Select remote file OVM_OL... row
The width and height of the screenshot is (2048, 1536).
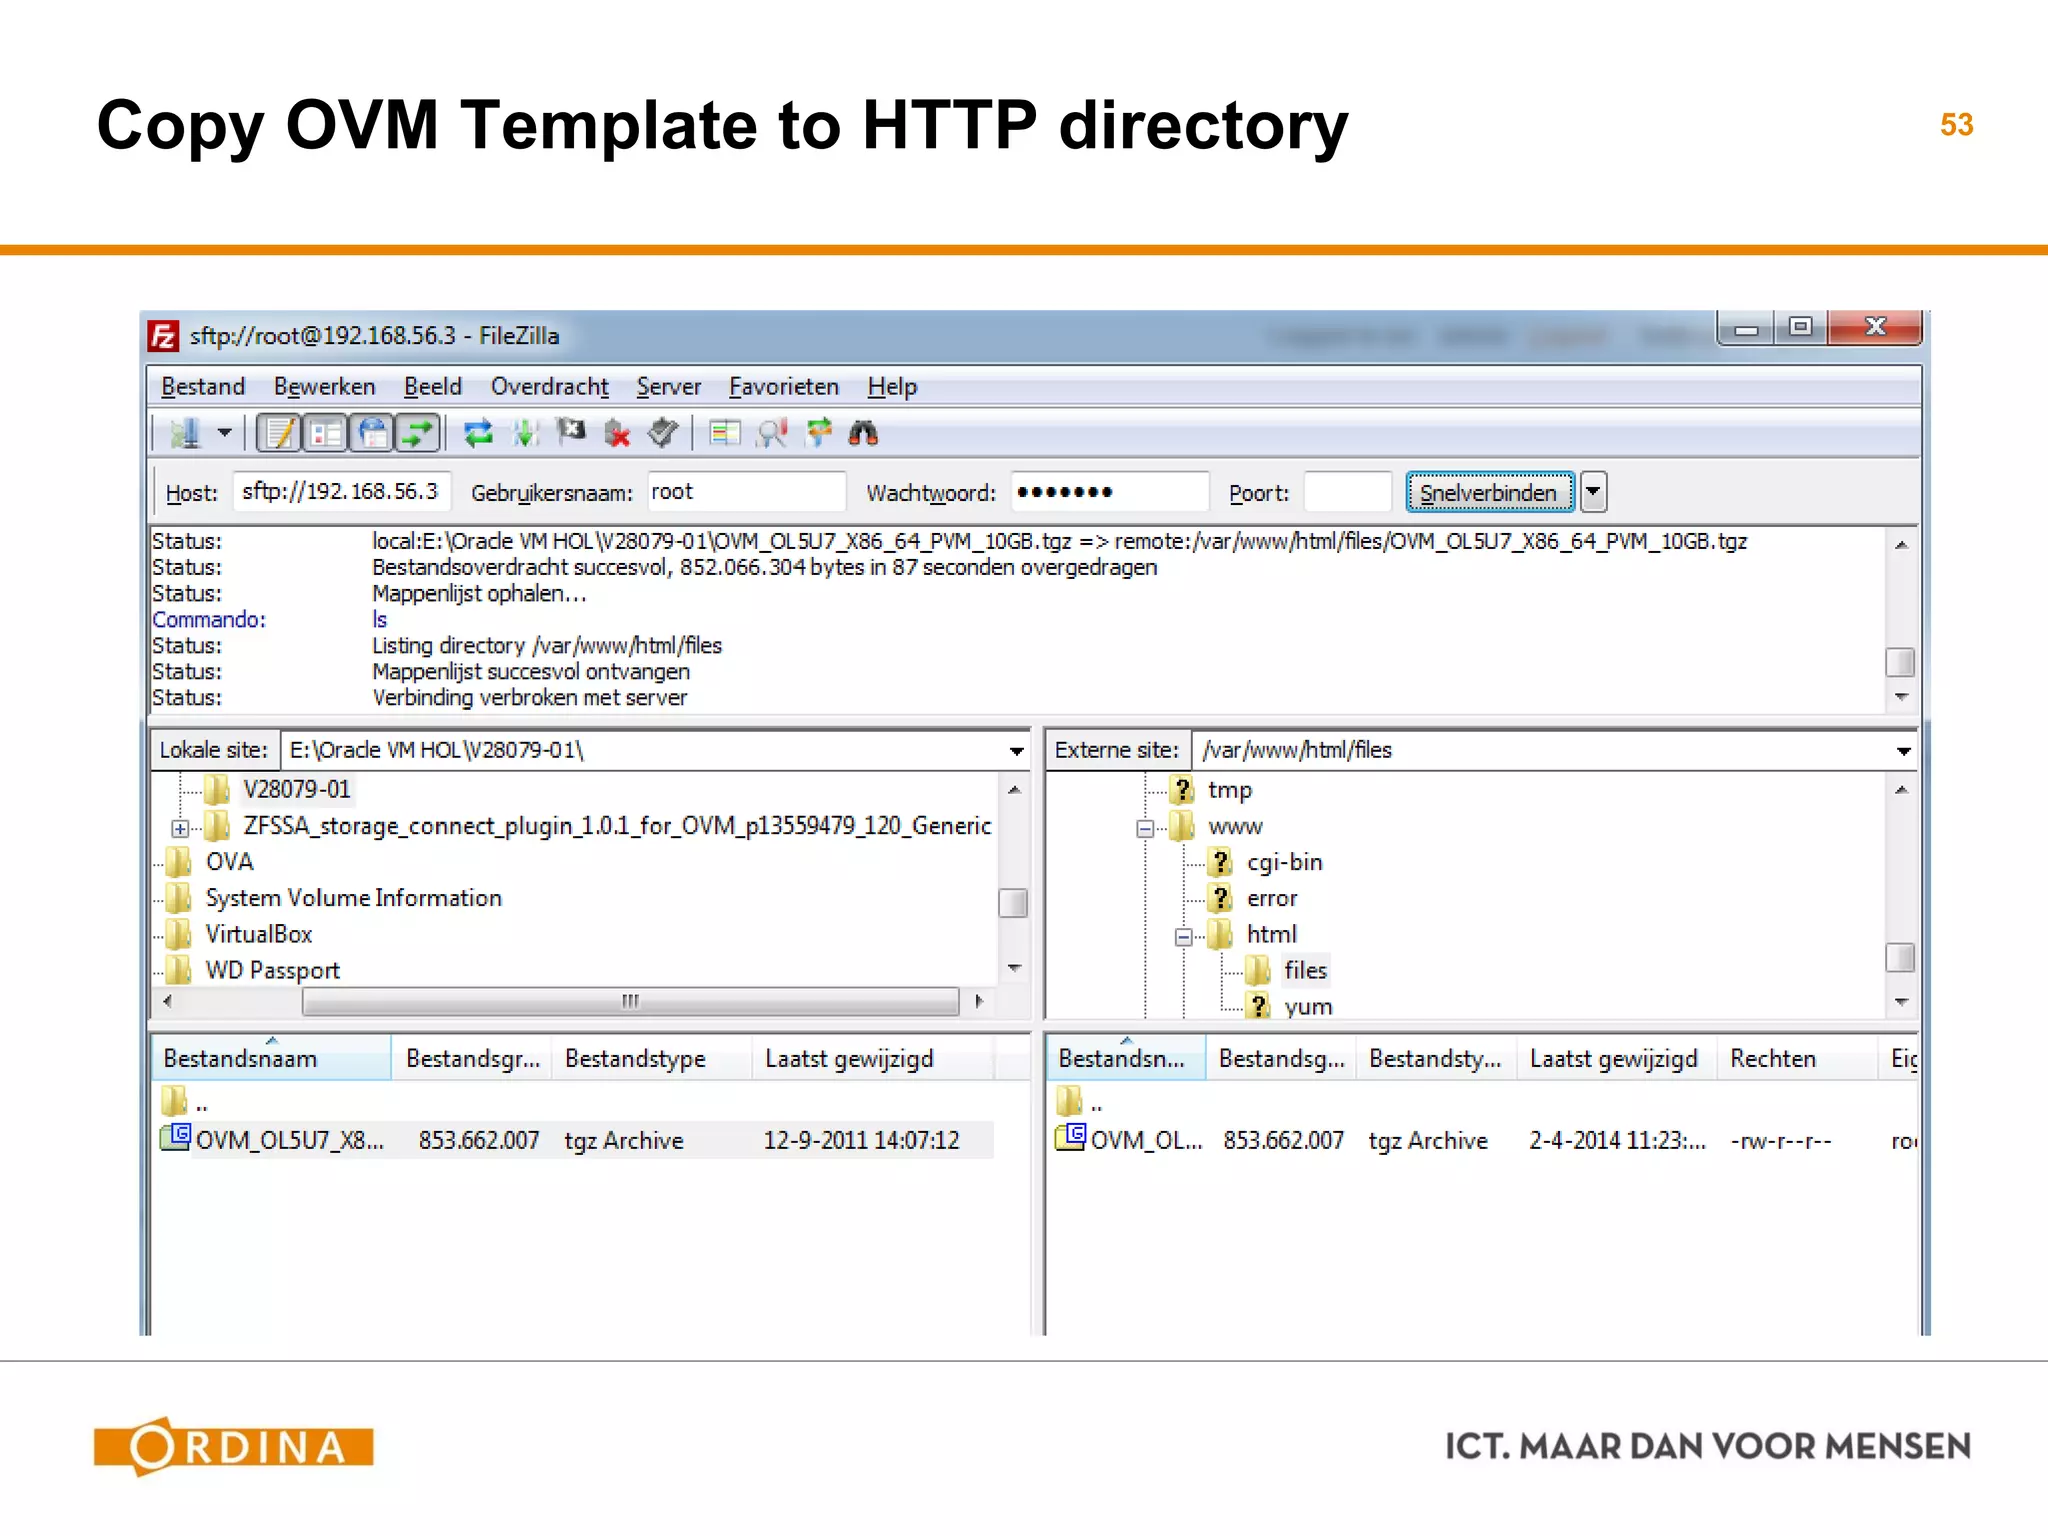[1485, 1141]
